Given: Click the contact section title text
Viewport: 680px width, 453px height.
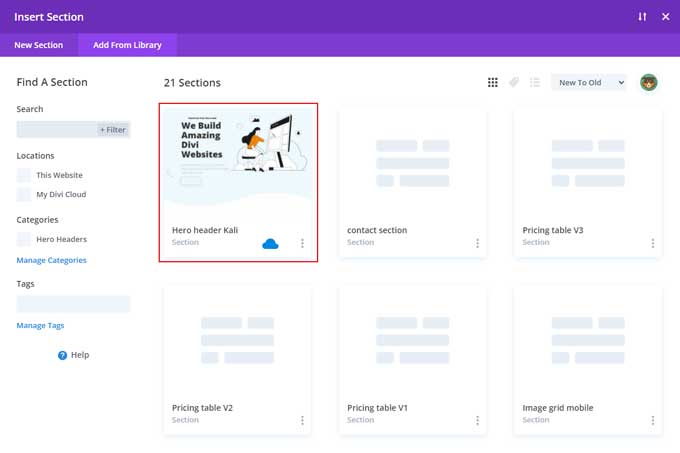Looking at the screenshot, I should (377, 230).
